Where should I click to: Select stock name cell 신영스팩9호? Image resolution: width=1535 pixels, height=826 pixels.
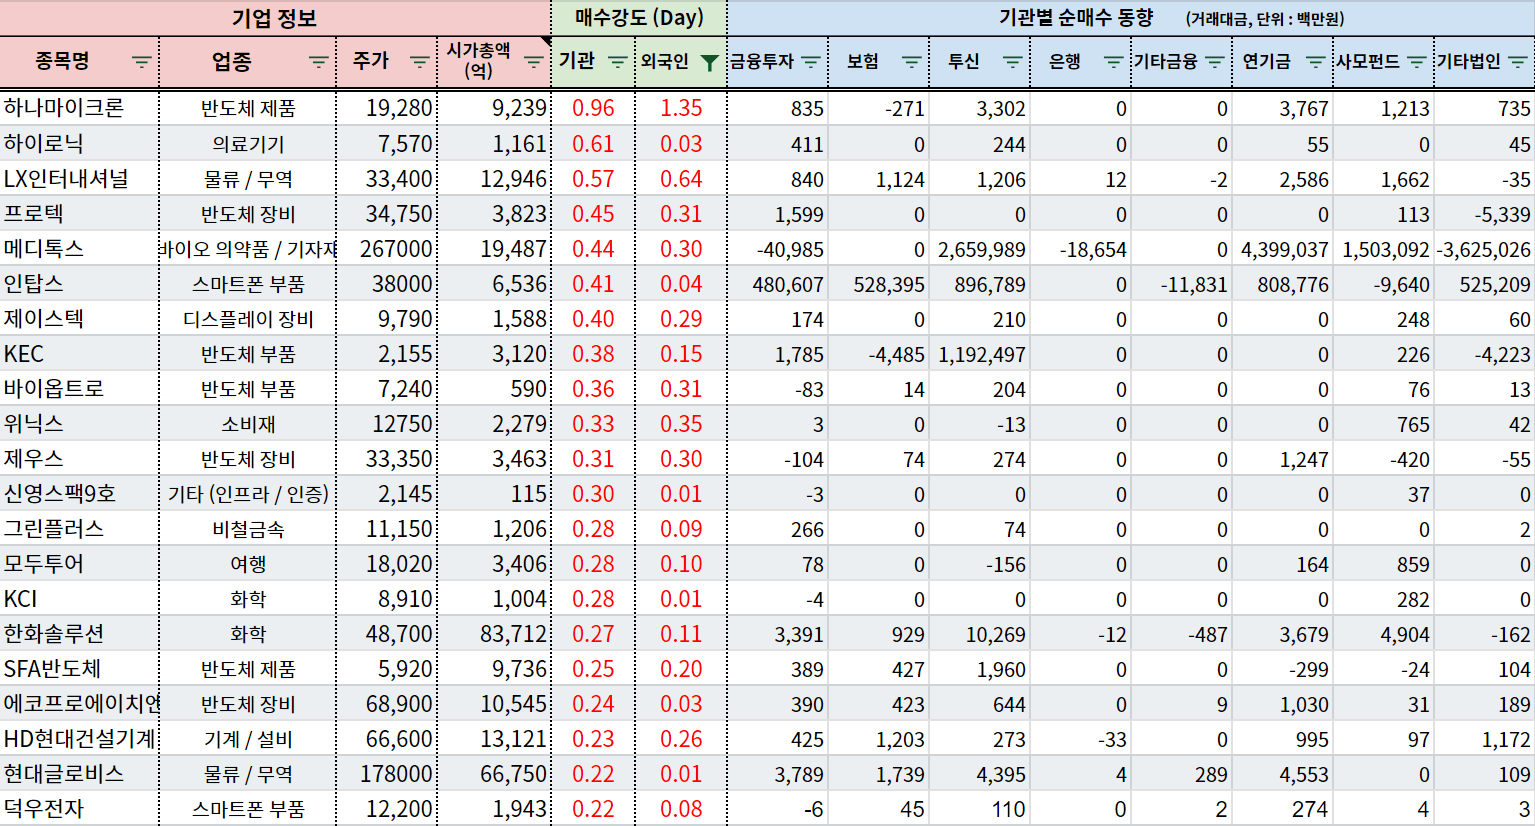point(79,494)
